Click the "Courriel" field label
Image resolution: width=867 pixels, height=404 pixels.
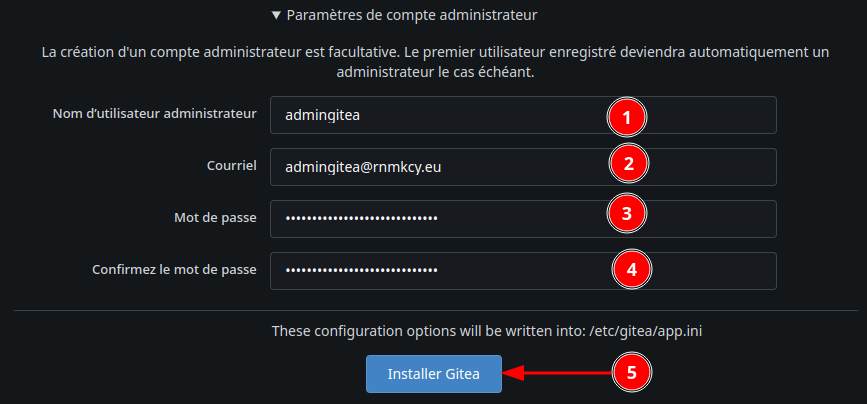point(233,166)
